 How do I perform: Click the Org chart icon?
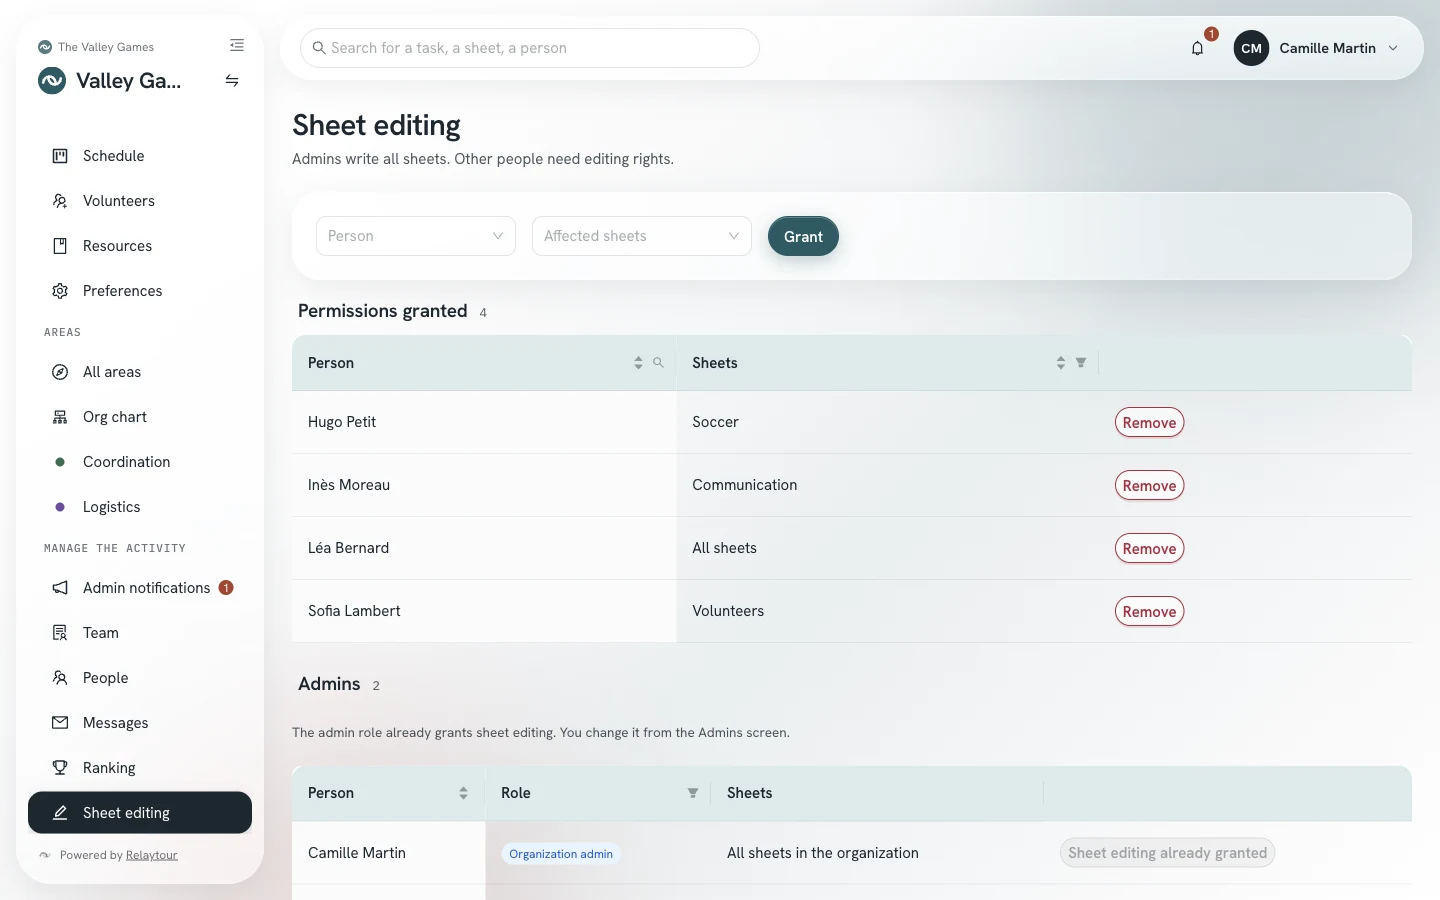pos(60,417)
